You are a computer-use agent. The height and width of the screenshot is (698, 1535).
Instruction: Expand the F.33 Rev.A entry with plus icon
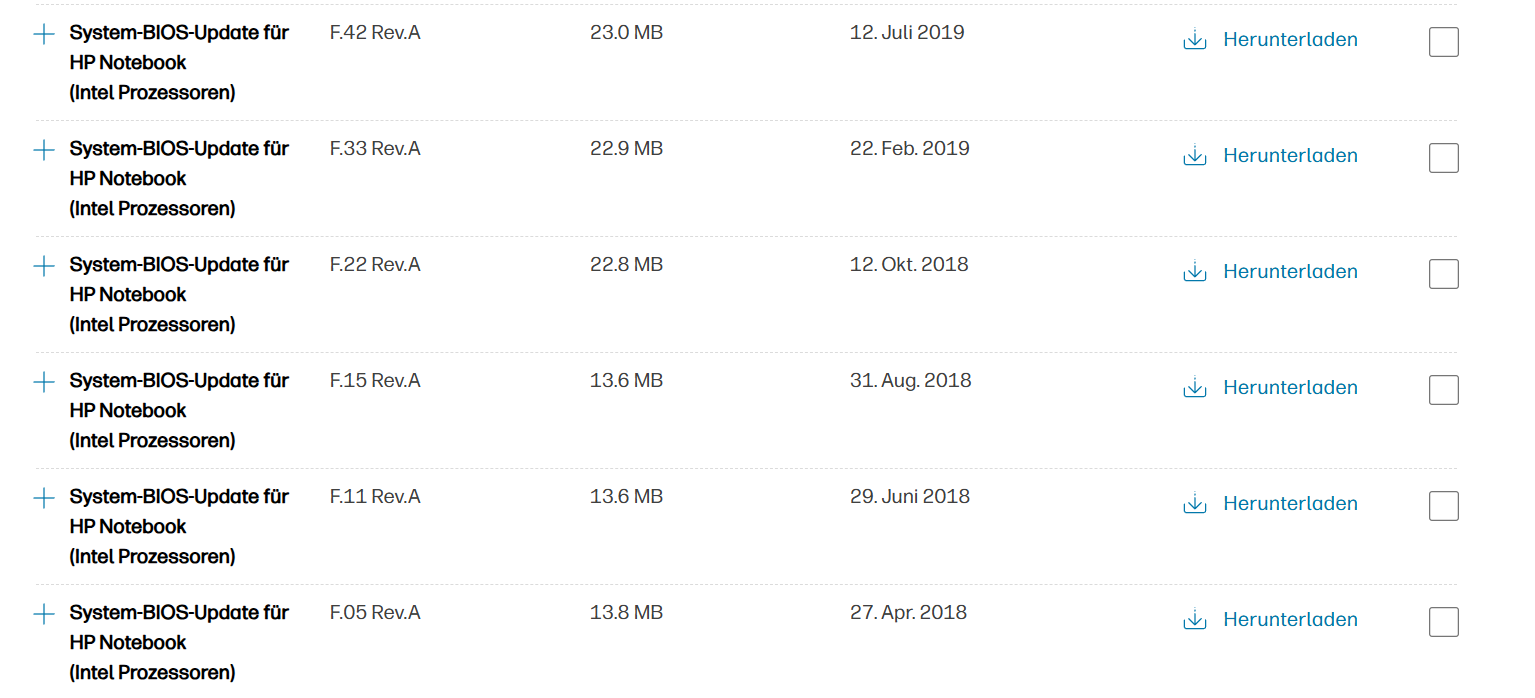pos(44,150)
